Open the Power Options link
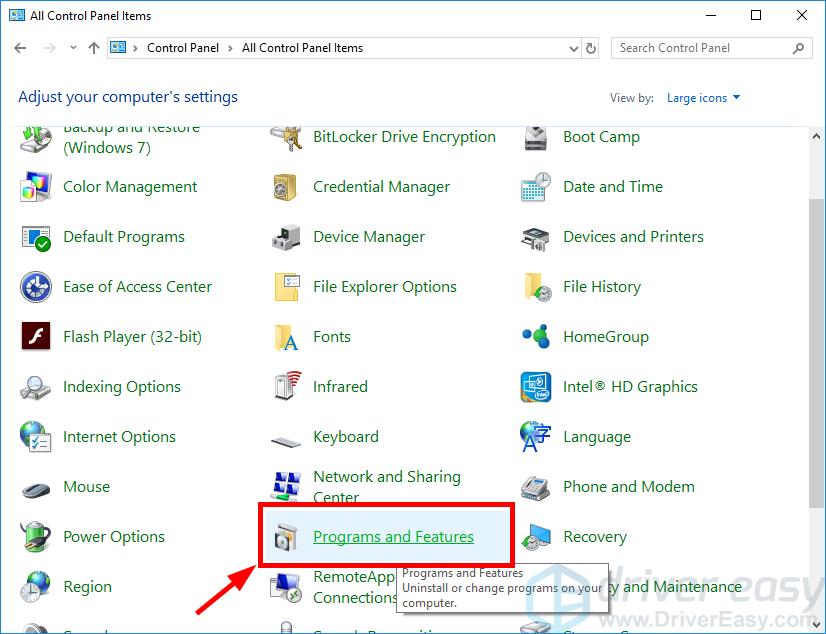Image resolution: width=826 pixels, height=634 pixels. (114, 537)
